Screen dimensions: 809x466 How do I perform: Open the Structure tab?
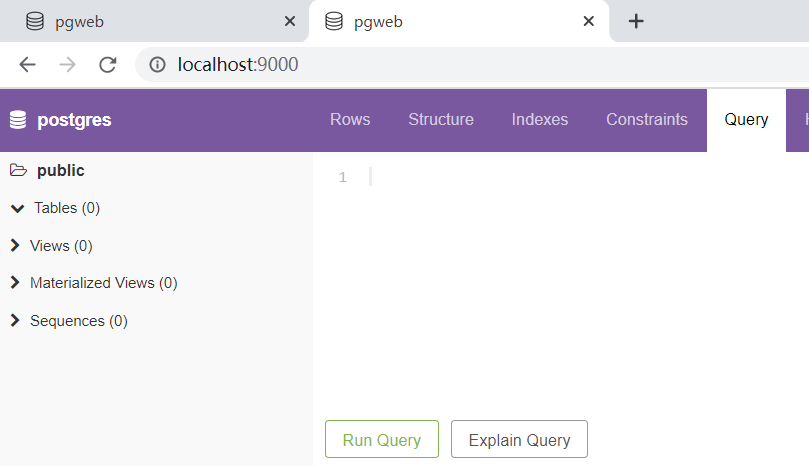(x=441, y=120)
